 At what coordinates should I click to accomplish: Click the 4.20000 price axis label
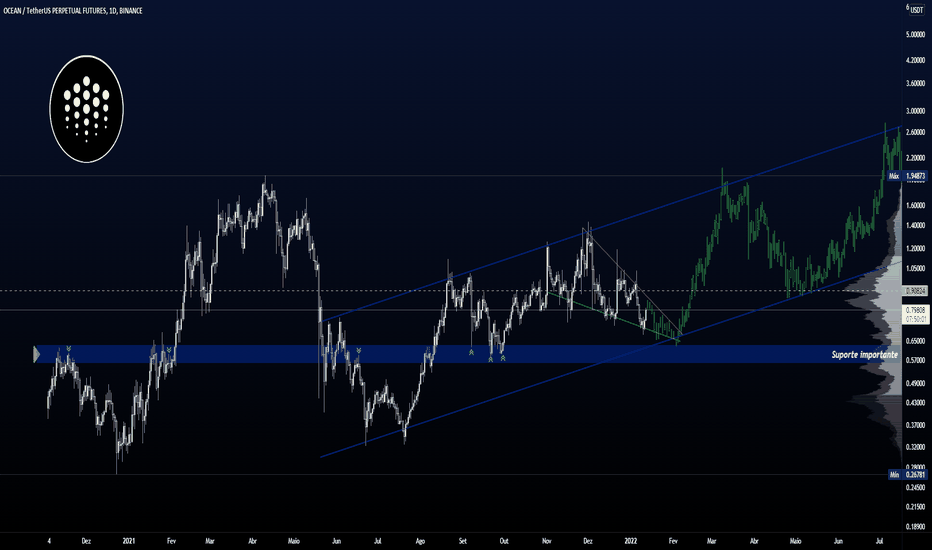point(915,60)
